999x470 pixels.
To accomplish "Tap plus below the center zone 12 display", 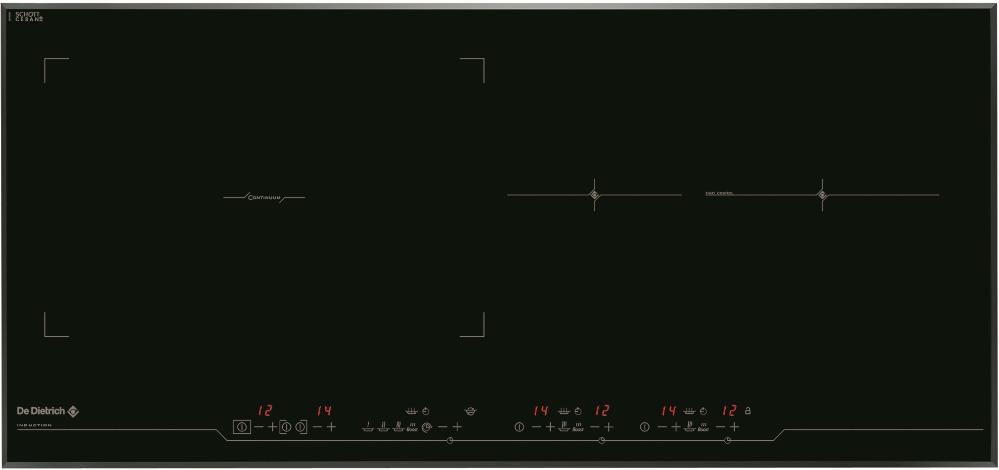I will (608, 427).
